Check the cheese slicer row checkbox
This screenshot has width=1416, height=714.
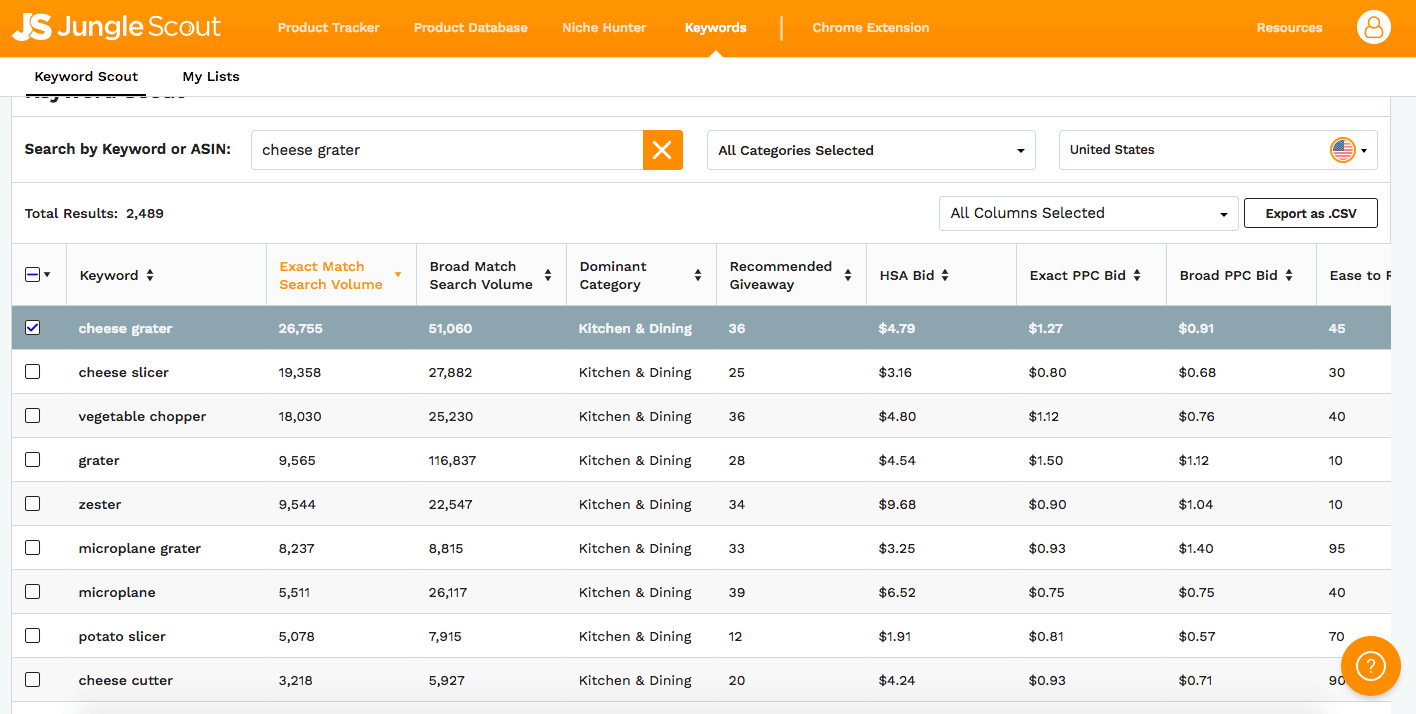tap(32, 372)
